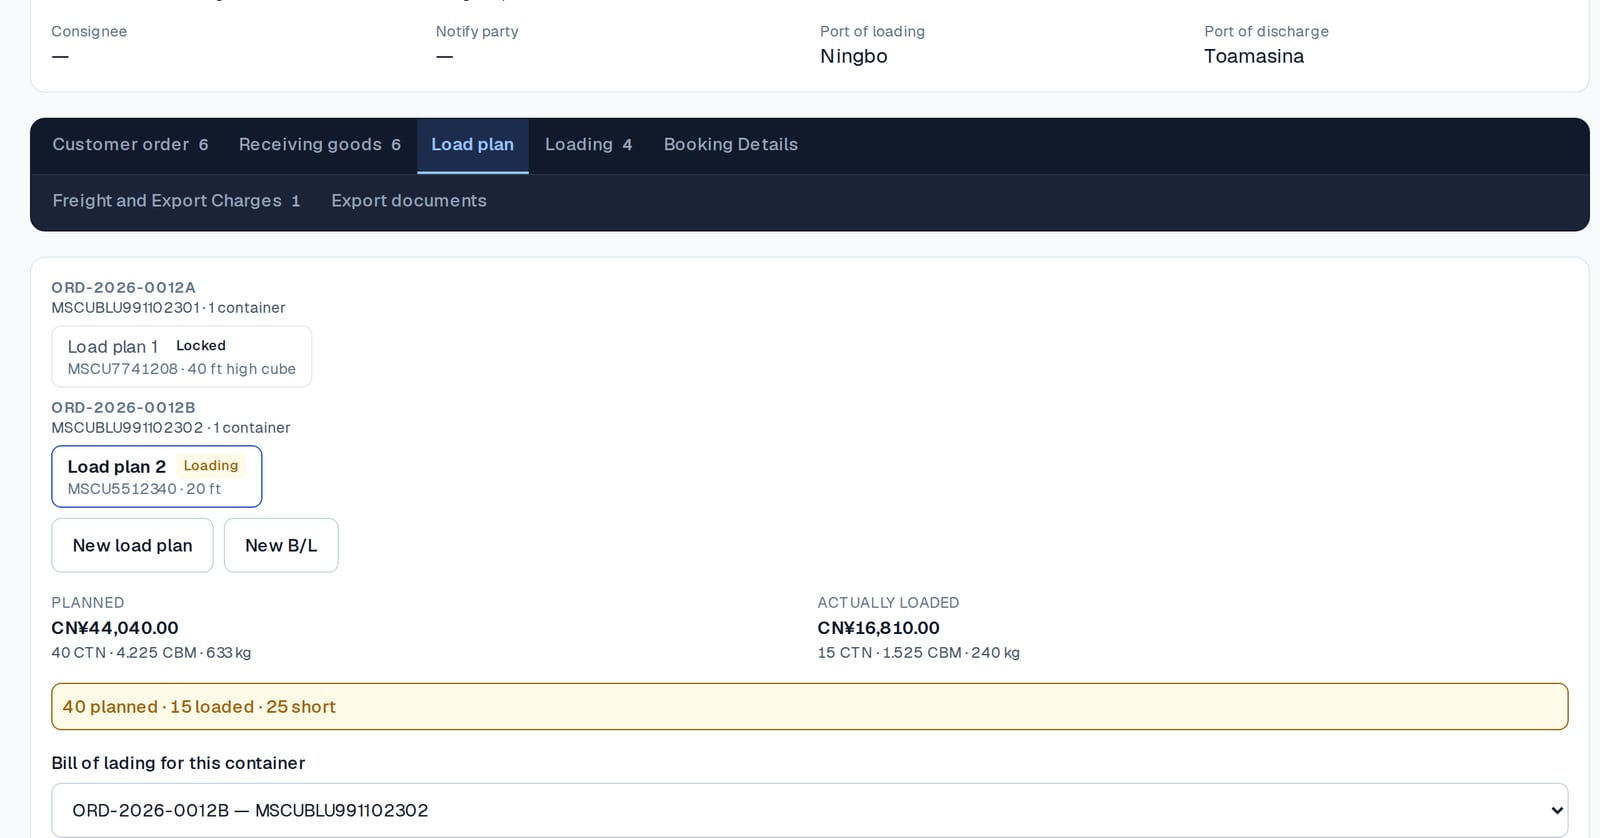This screenshot has width=1600, height=838.
Task: Click the planned CN¥44,040.00 value
Action: click(x=115, y=628)
